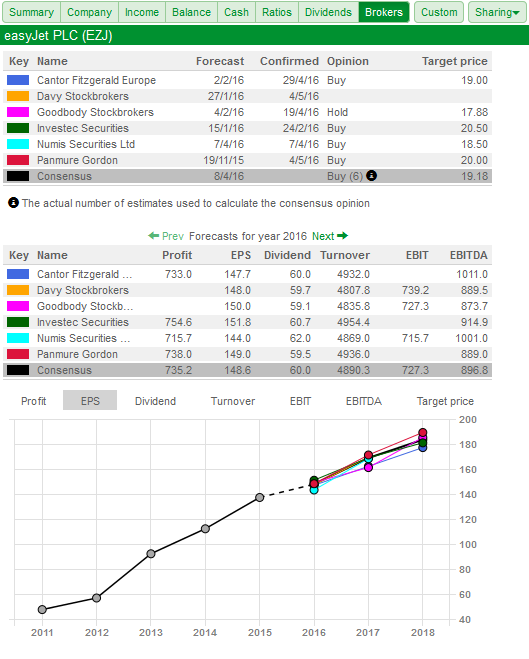Show the Target price chart

(445, 401)
